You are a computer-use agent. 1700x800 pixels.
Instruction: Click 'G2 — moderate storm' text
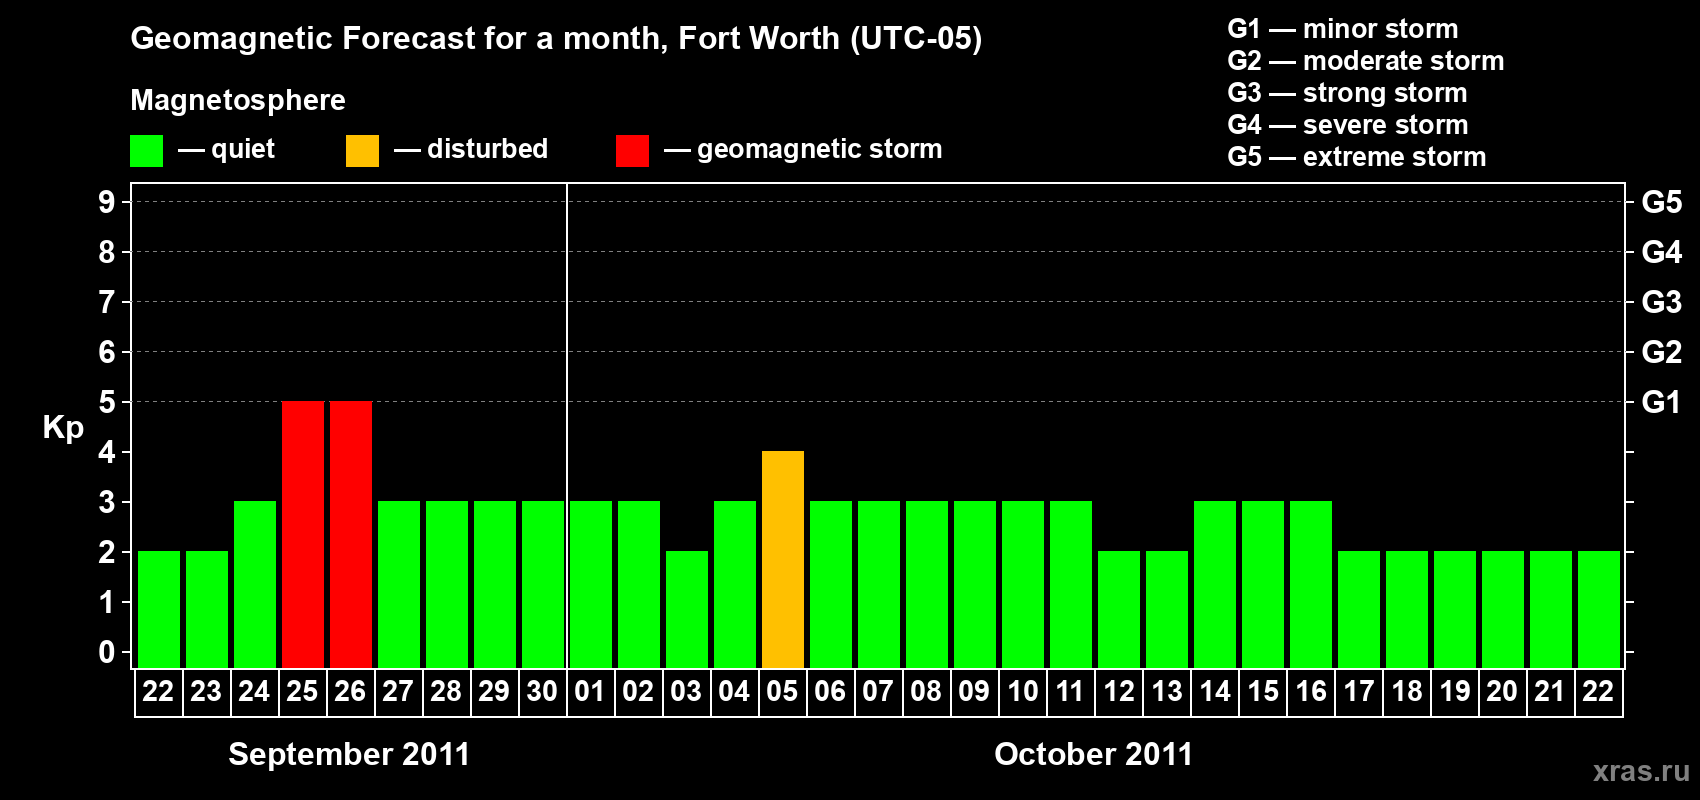tap(1366, 61)
